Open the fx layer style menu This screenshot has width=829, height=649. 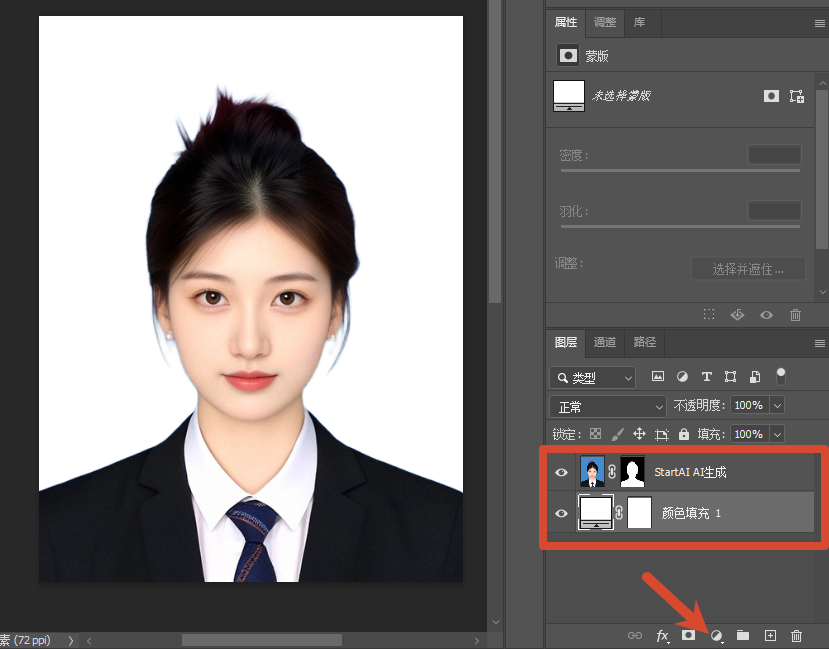(x=662, y=636)
